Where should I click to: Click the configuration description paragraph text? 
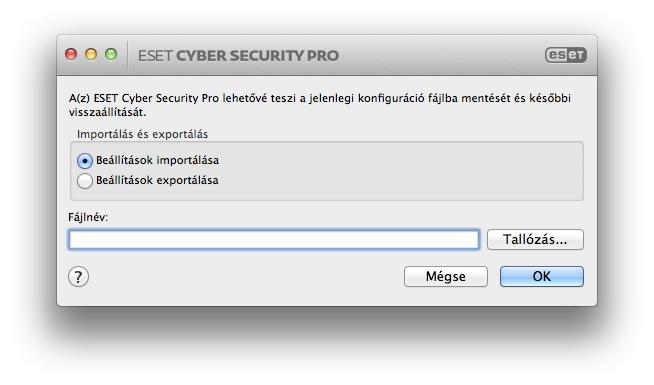319,105
